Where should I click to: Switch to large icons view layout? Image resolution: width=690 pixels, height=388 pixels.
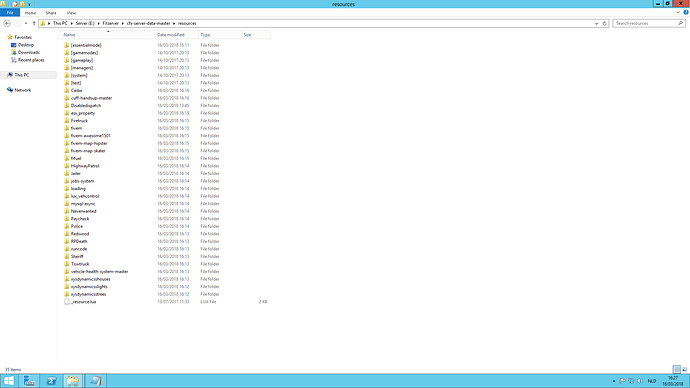click(x=684, y=370)
